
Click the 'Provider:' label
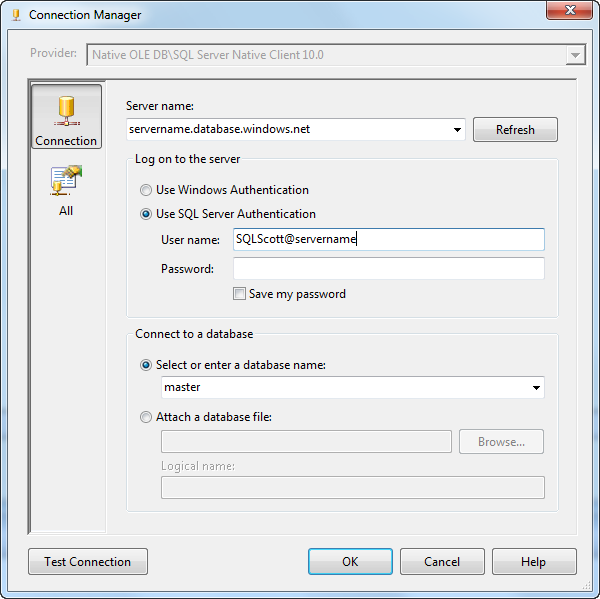click(x=53, y=53)
